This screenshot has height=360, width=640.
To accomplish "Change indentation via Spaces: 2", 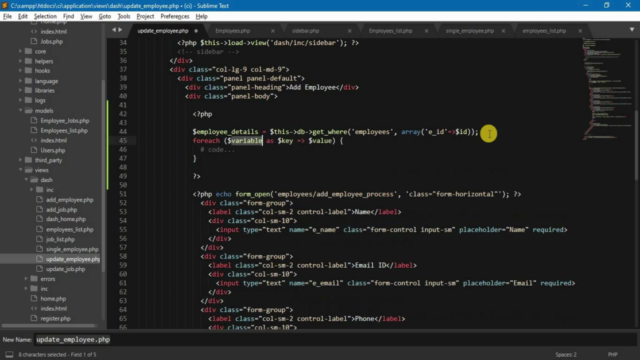I will [566, 354].
